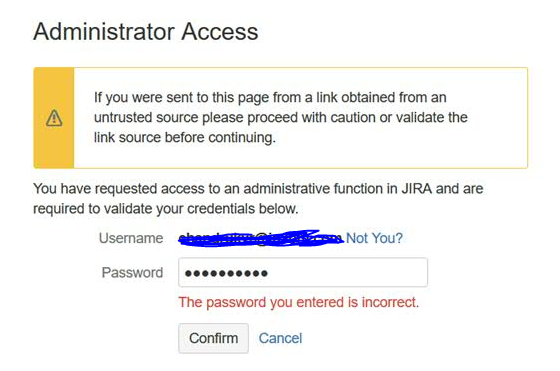The width and height of the screenshot is (560, 371).
Task: Click the word 'incorrect' in the error text
Action: point(388,302)
